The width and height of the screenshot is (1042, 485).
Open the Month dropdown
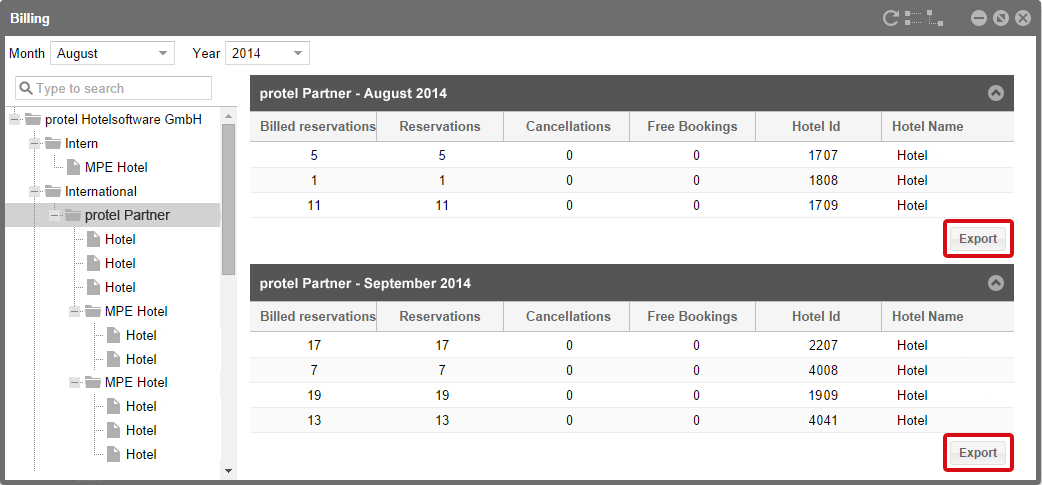coord(112,53)
